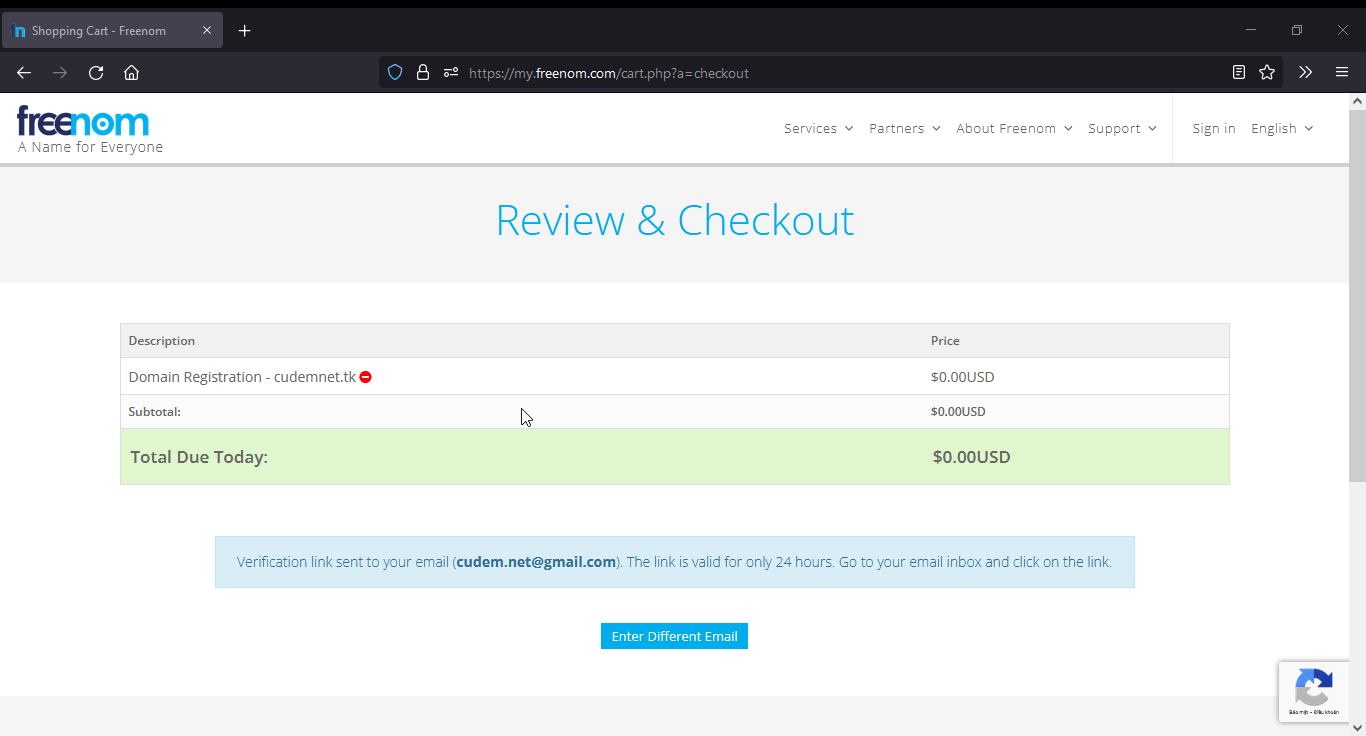The image size is (1366, 736).
Task: Click the Price column header
Action: point(945,341)
